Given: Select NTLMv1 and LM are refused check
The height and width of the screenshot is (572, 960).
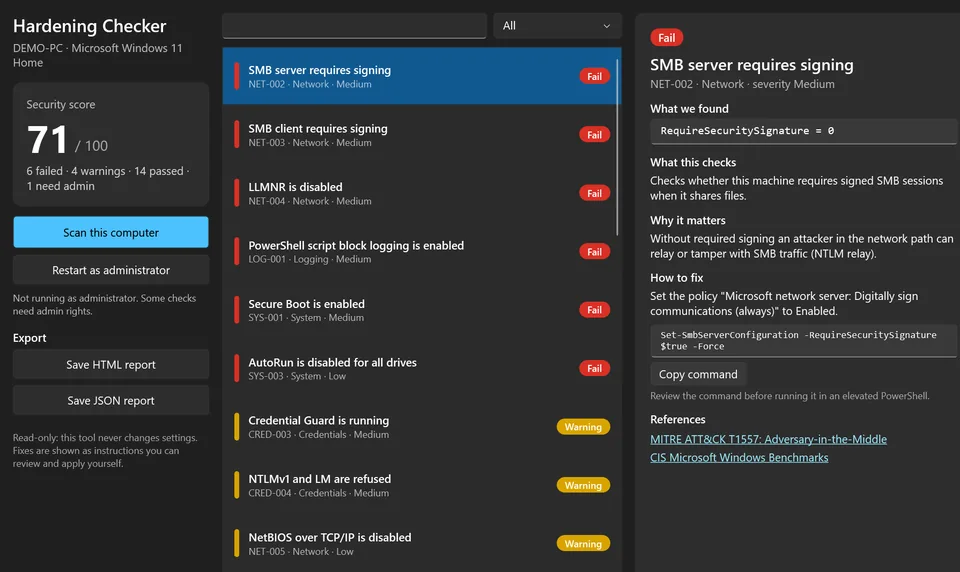Looking at the screenshot, I should click(x=422, y=485).
